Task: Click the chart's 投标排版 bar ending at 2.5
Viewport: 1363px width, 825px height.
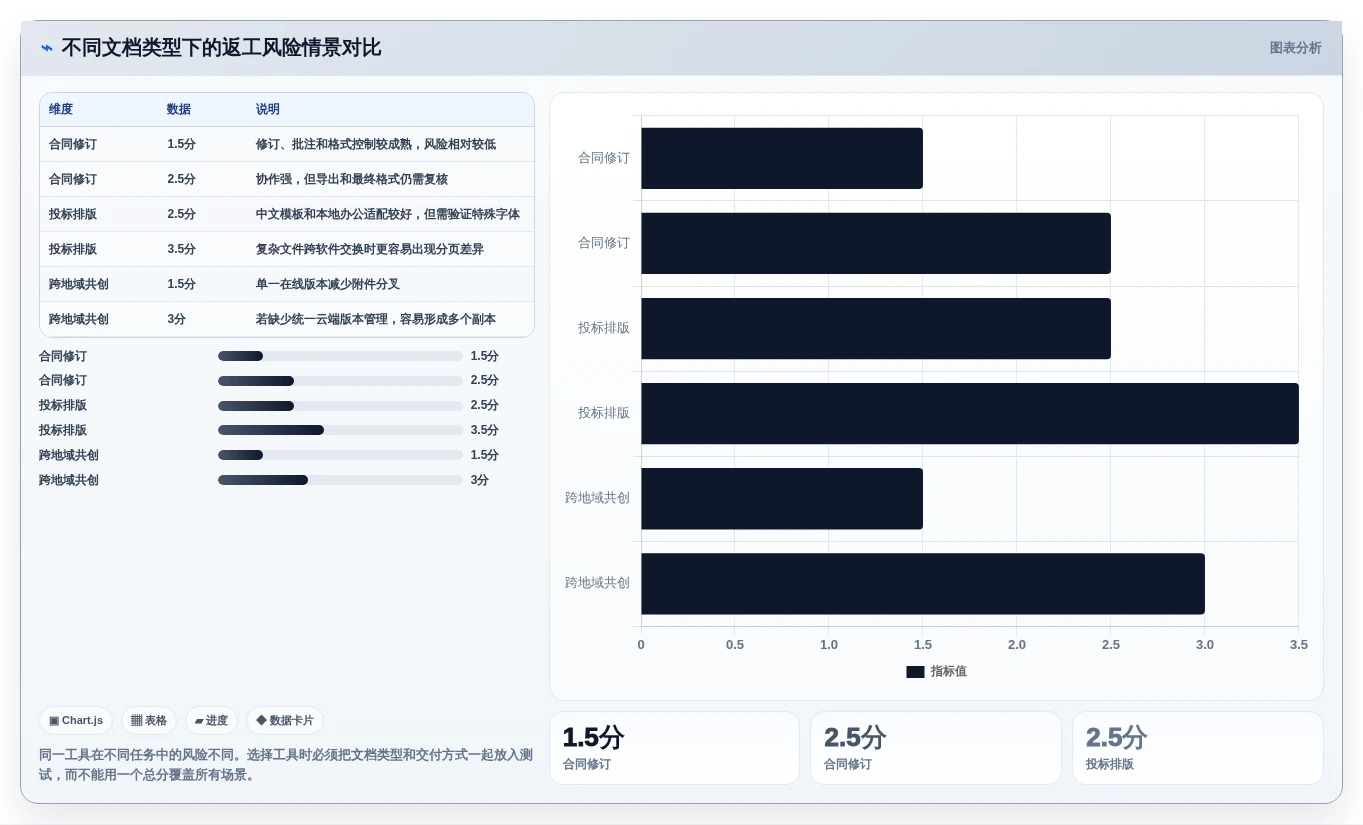Action: [x=876, y=328]
